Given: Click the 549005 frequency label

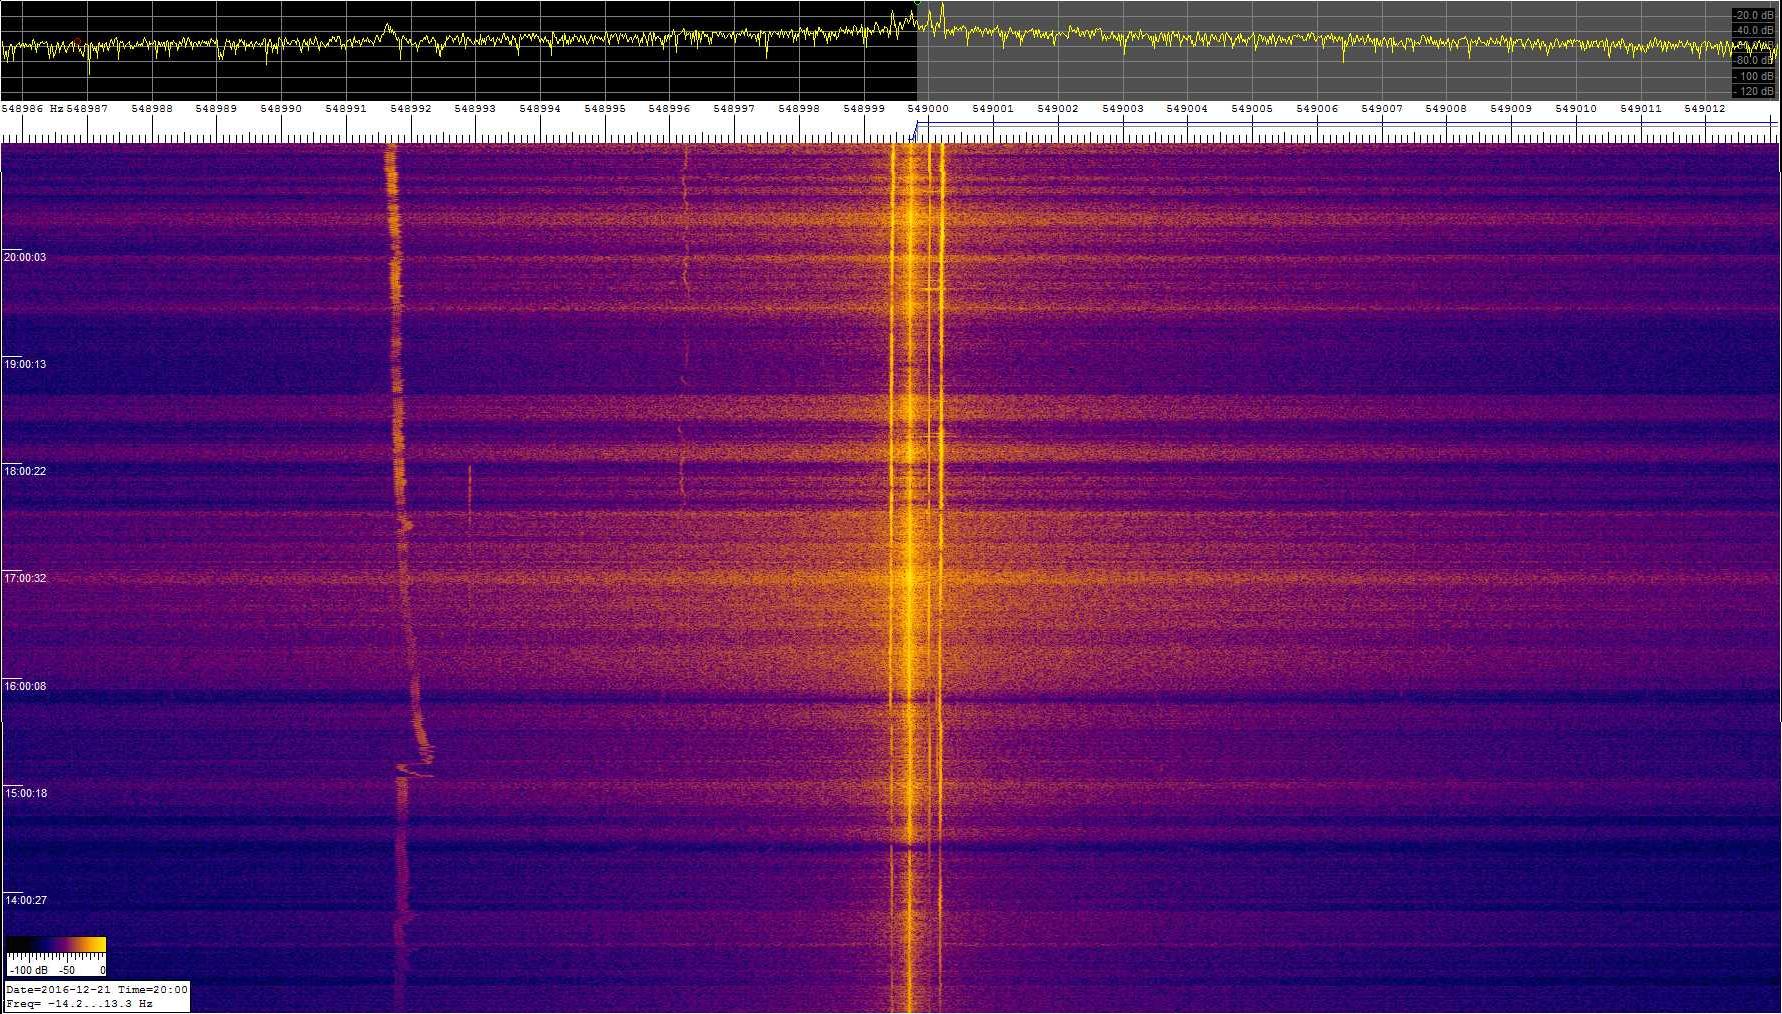Looking at the screenshot, I should point(1252,108).
